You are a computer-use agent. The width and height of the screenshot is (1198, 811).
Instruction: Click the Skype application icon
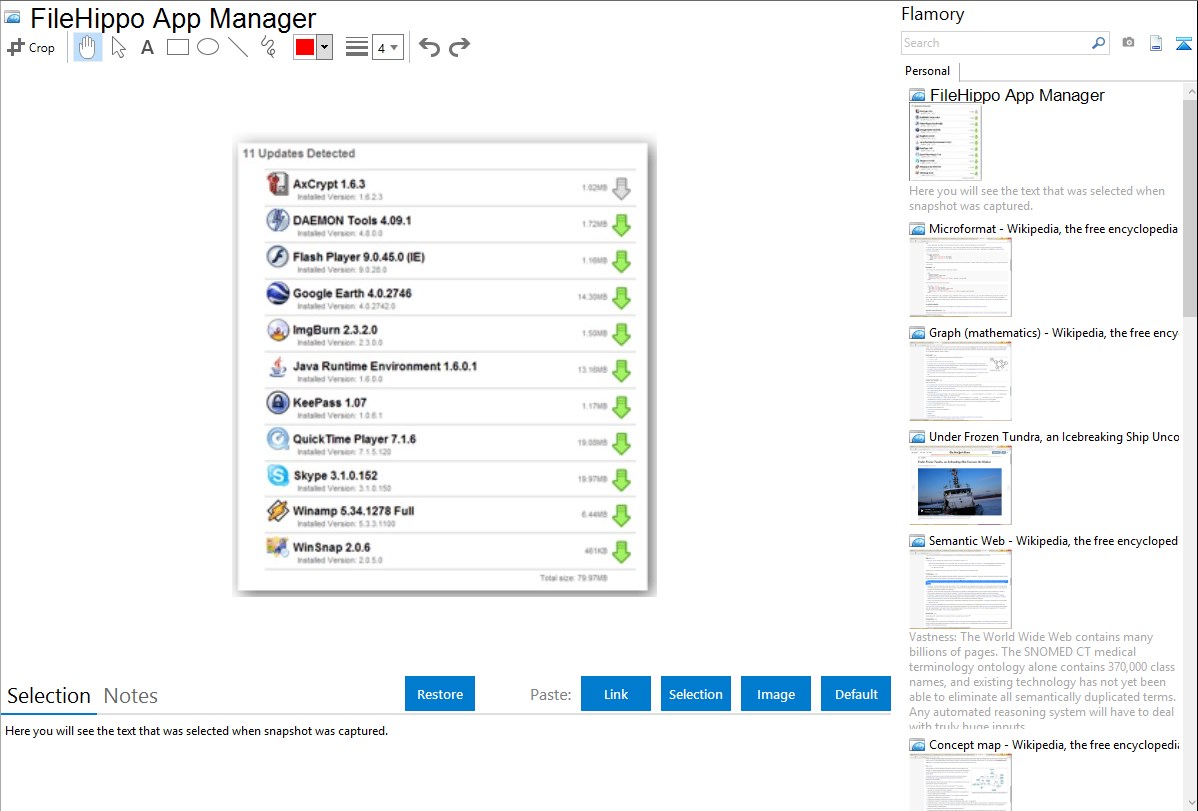[277, 475]
